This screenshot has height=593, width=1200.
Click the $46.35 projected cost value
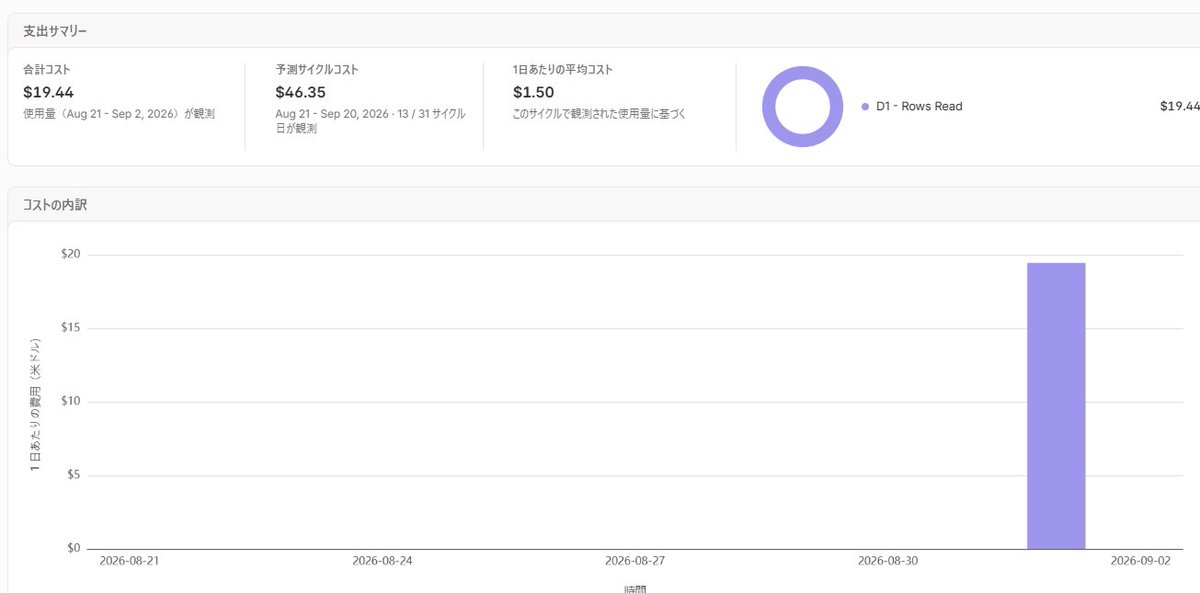coord(301,92)
